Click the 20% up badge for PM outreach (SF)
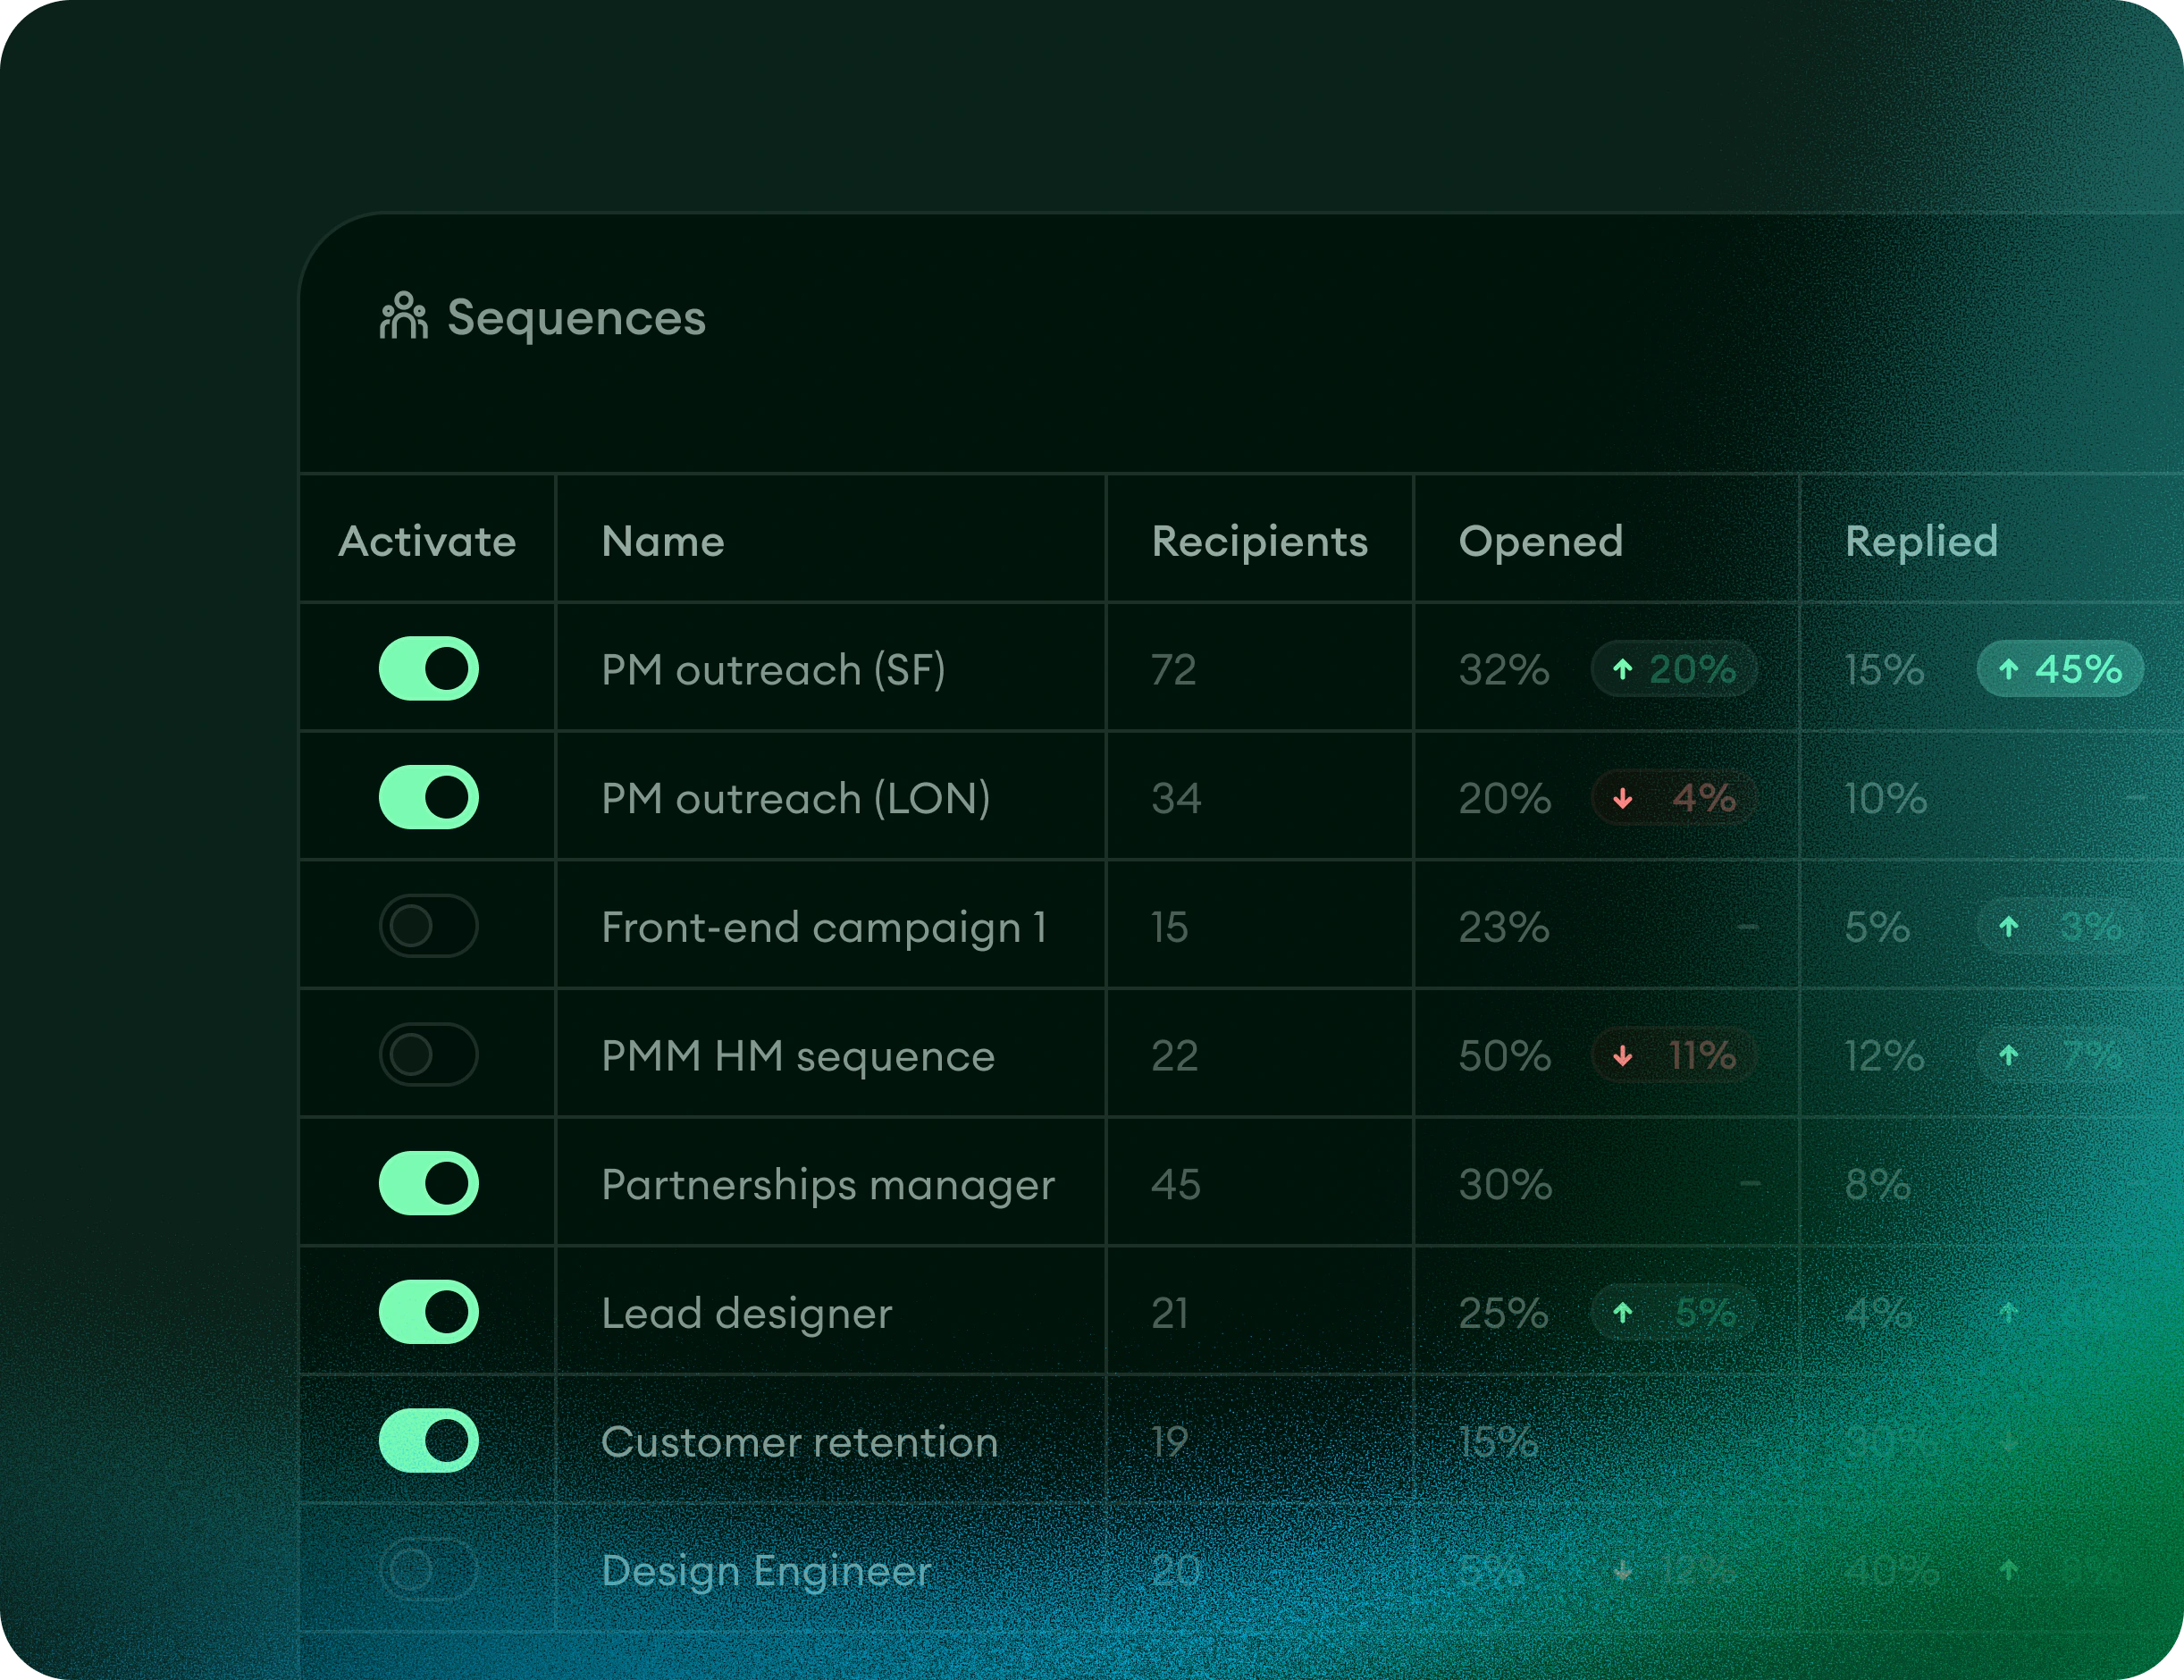The height and width of the screenshot is (1680, 2184). click(1674, 668)
